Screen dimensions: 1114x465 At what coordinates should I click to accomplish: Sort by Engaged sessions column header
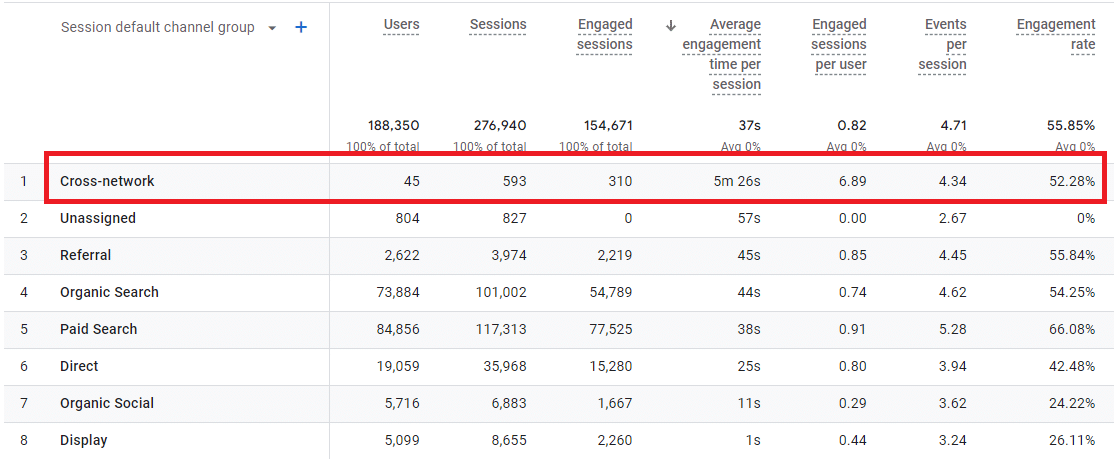[605, 34]
